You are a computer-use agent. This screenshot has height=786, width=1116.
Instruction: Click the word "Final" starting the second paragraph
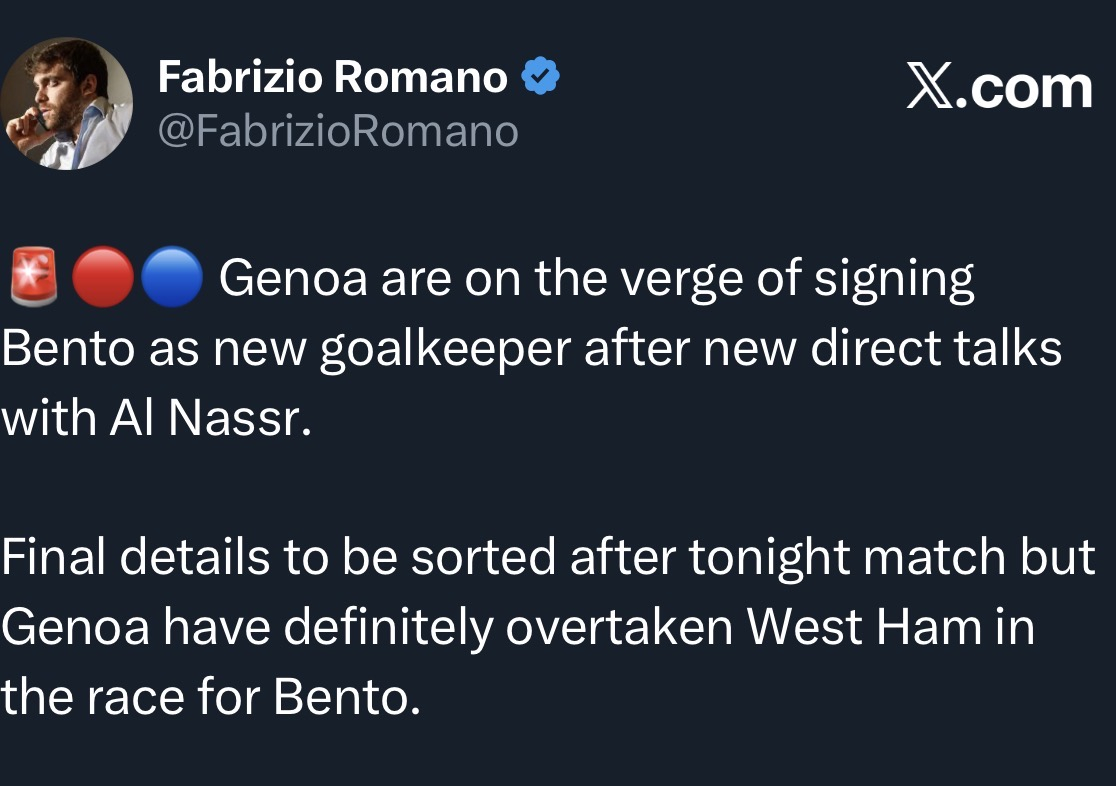tap(54, 557)
